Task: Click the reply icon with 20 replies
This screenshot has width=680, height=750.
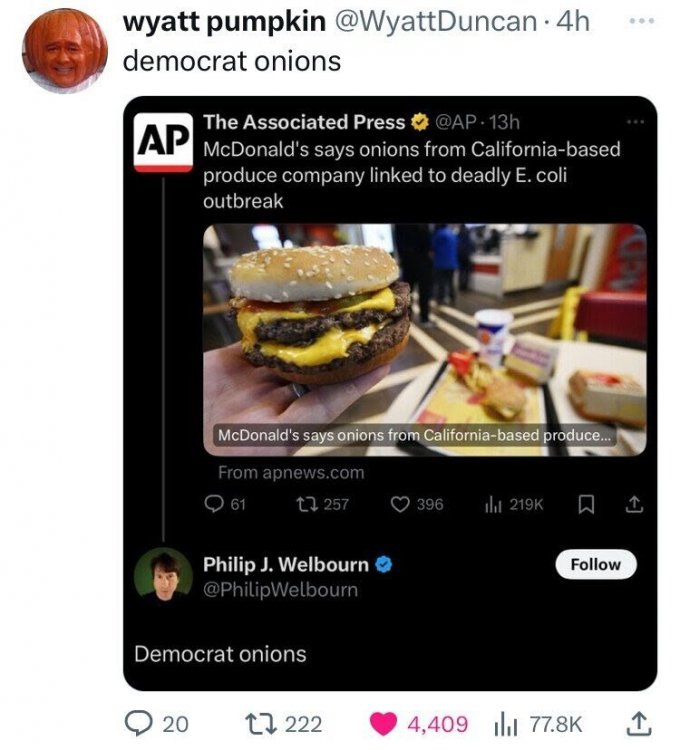Action: [x=137, y=722]
